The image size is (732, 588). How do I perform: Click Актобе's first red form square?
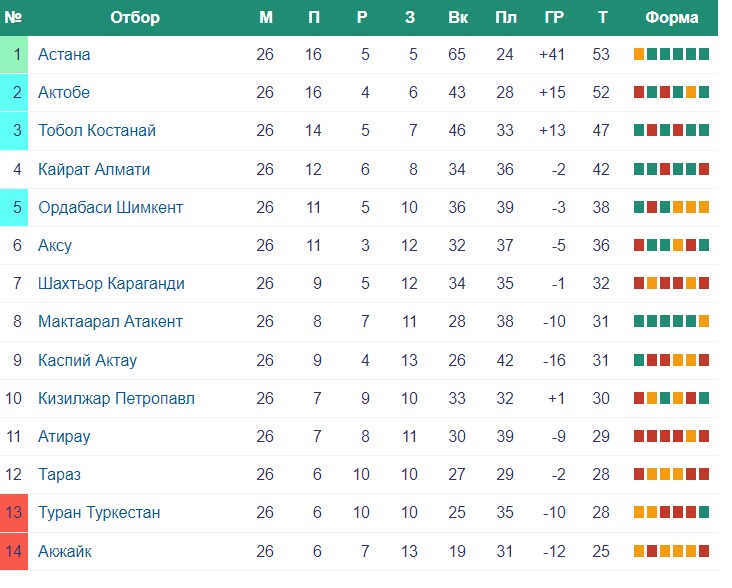[639, 92]
